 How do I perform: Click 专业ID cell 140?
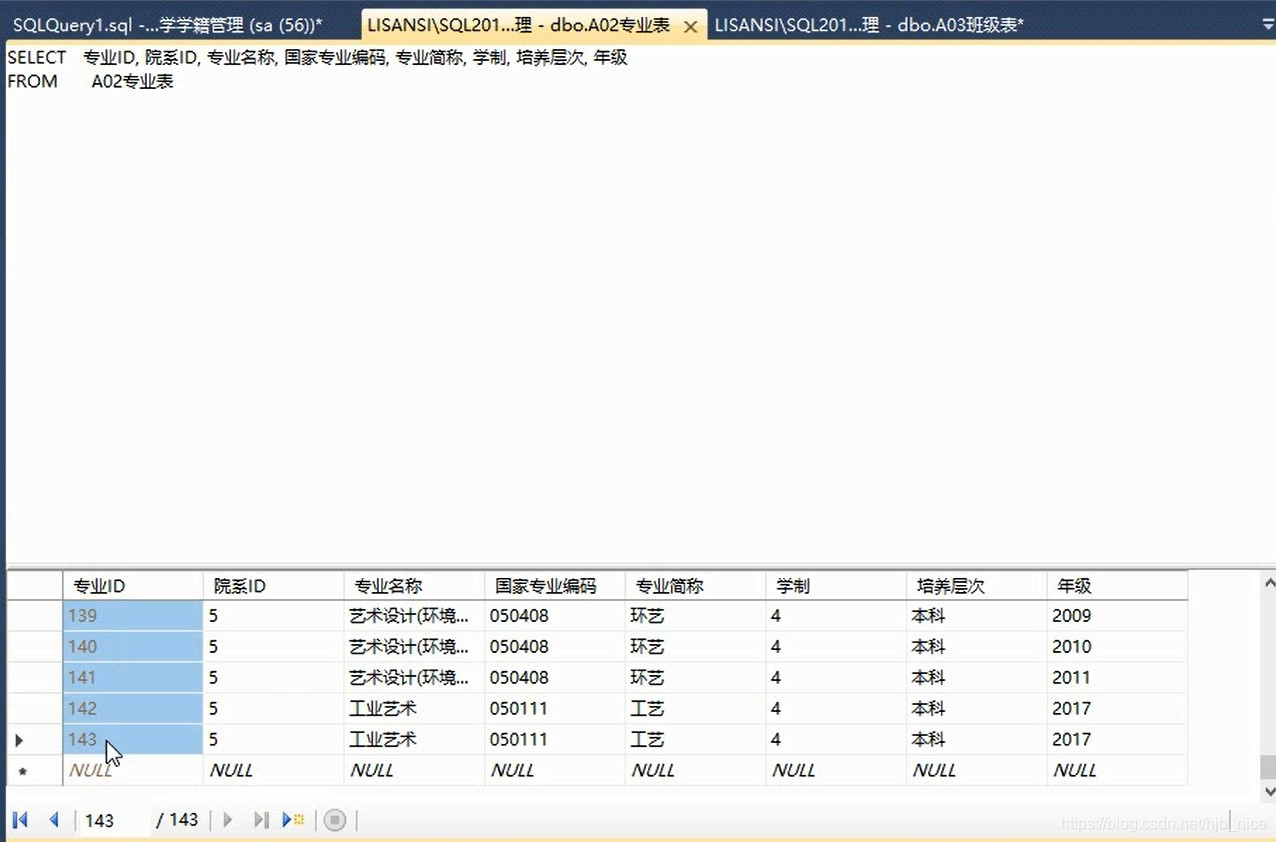coord(133,647)
